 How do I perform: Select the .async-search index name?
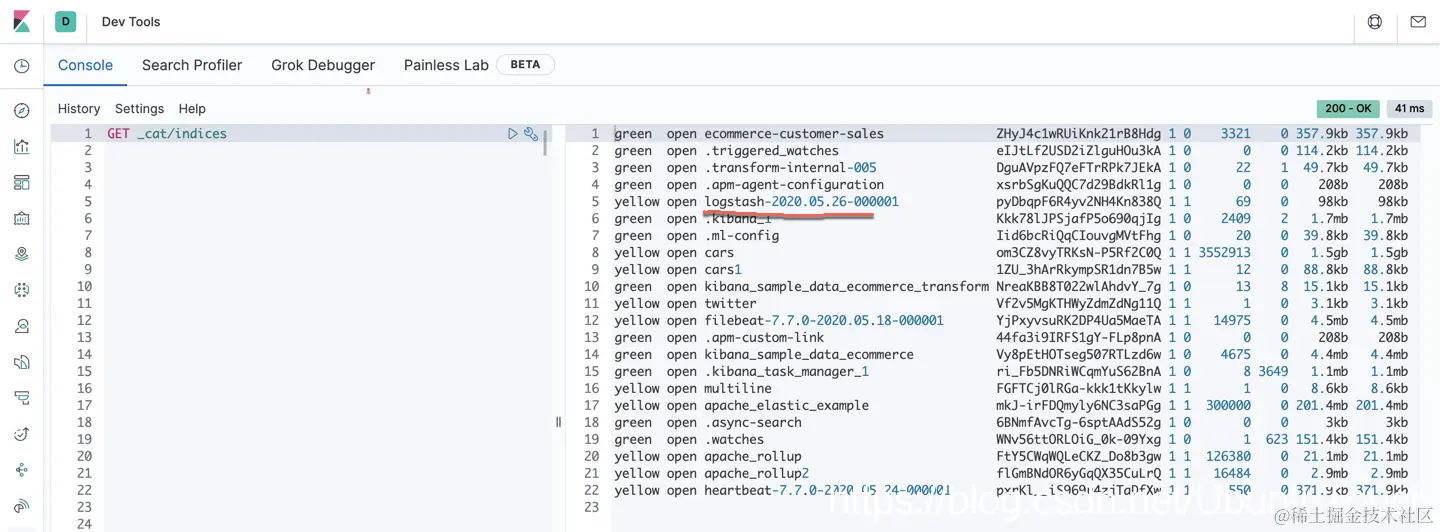click(x=753, y=423)
